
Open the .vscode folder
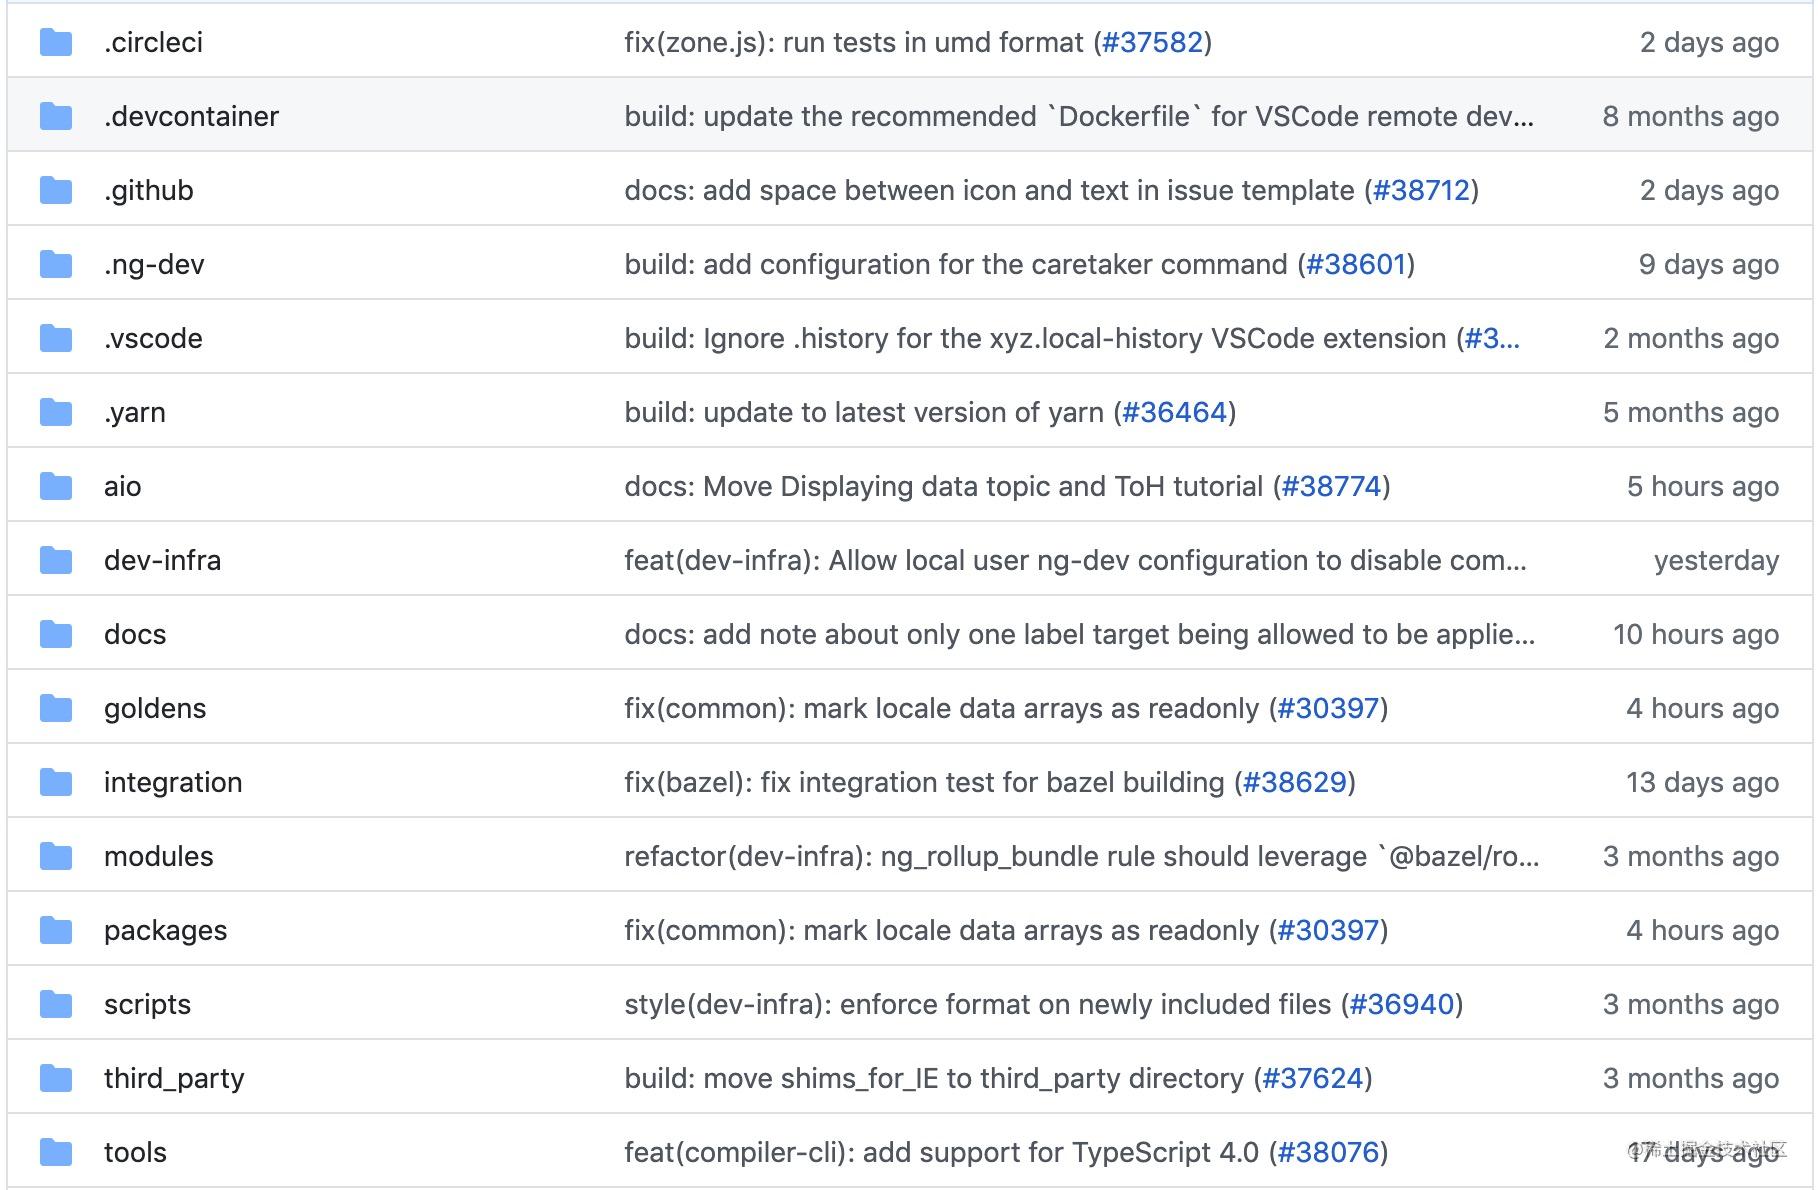[x=153, y=337]
